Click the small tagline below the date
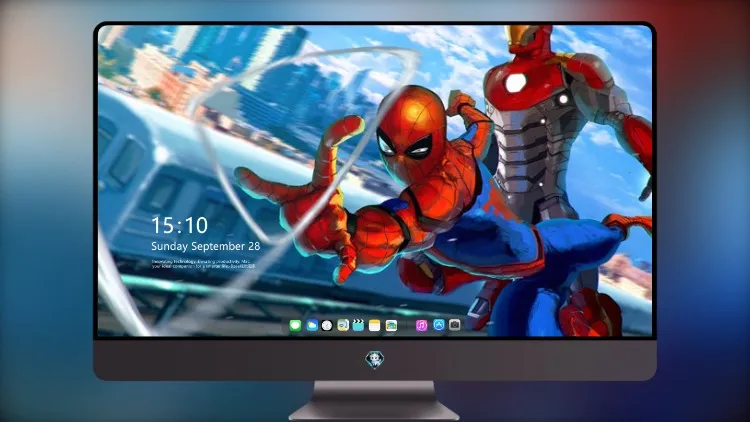Image resolution: width=750 pixels, height=422 pixels. click(203, 264)
